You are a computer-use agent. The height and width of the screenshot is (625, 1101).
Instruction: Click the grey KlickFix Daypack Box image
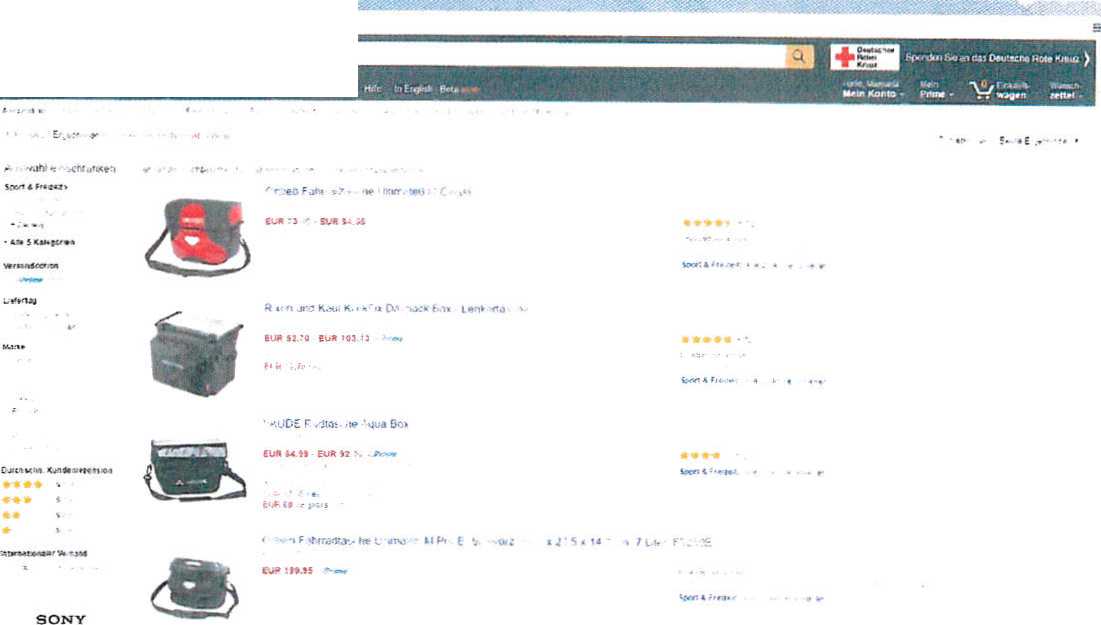click(197, 354)
